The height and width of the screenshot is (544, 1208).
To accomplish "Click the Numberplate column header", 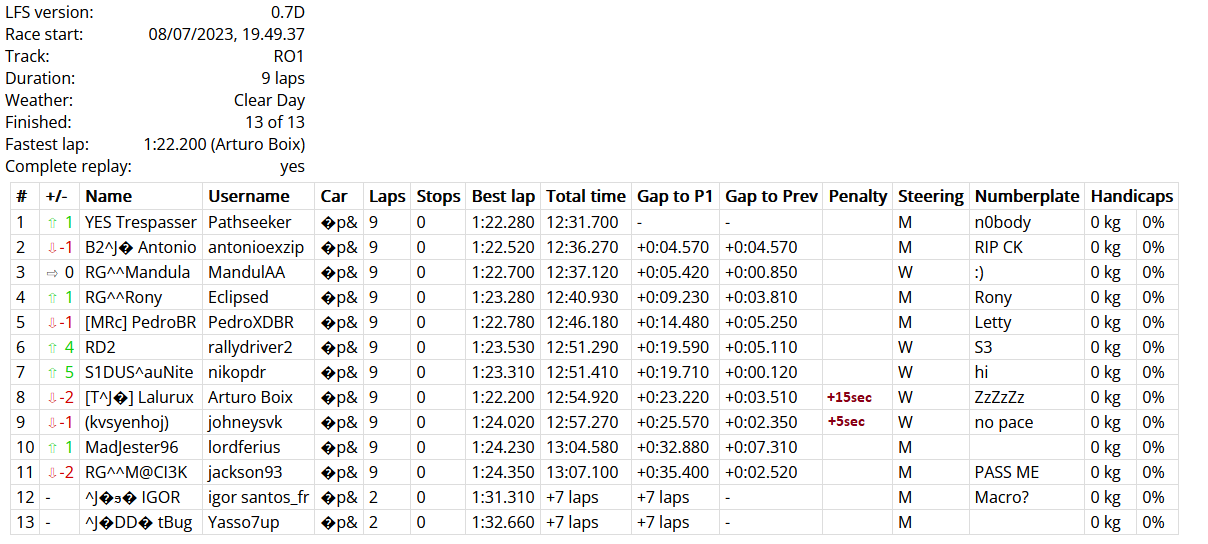I will [x=1027, y=196].
